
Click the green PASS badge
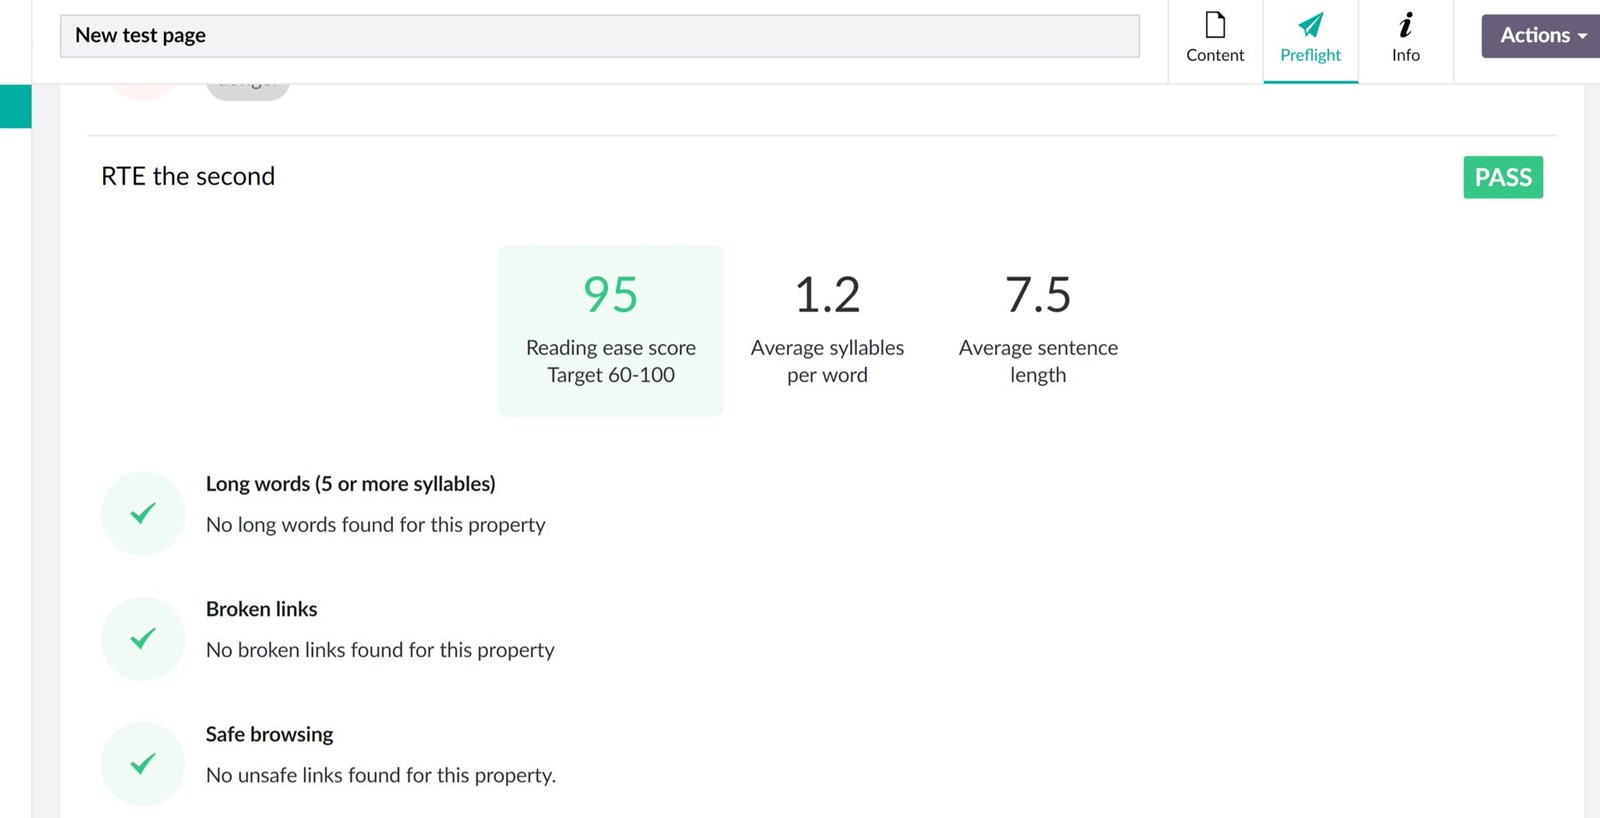1503,177
